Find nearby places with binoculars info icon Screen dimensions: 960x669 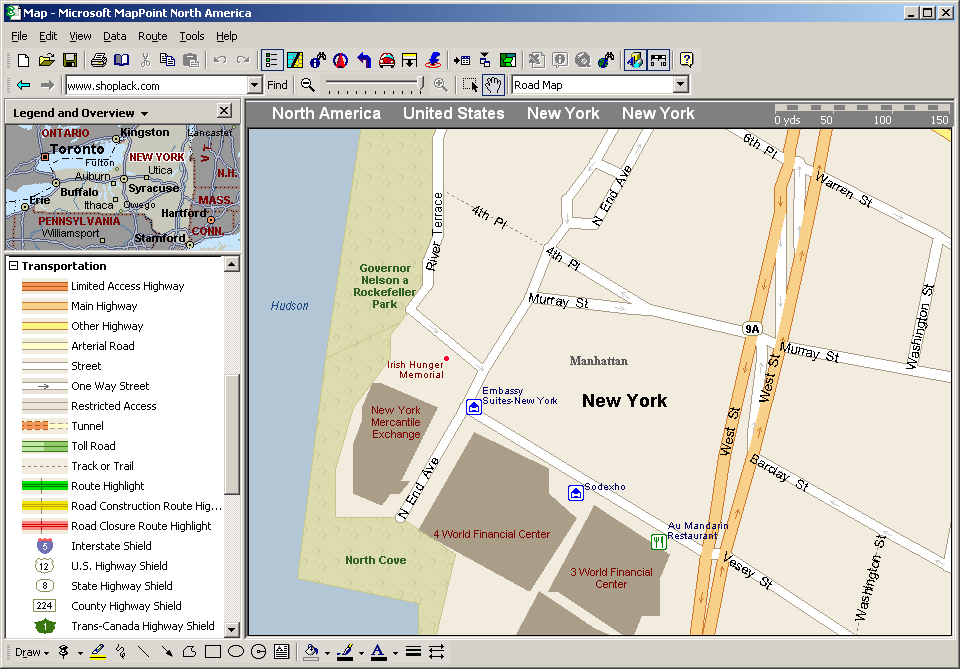(318, 60)
